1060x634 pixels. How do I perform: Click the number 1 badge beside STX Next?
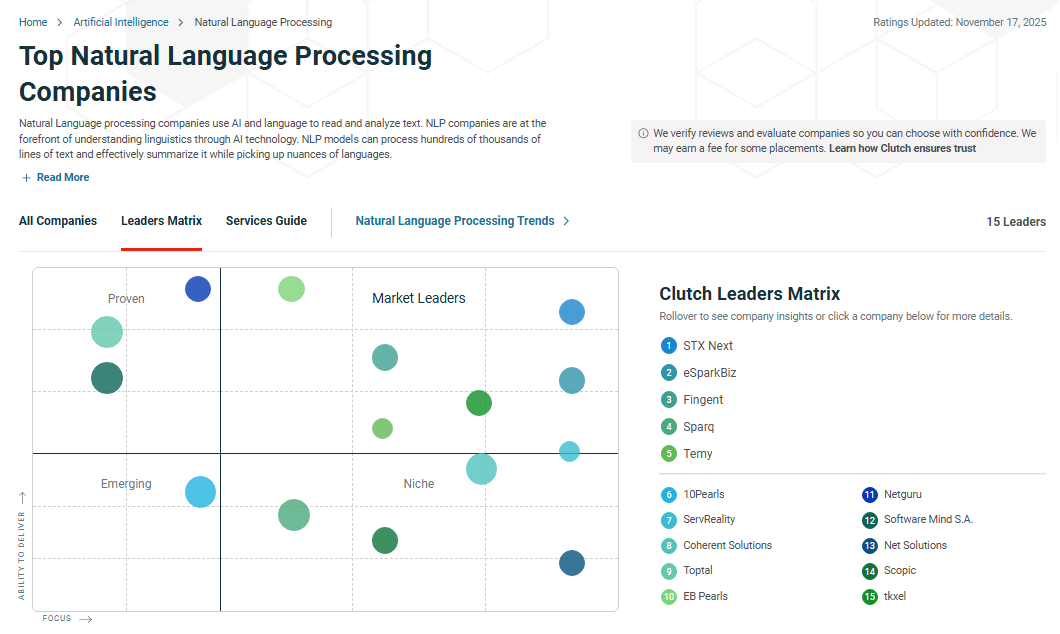pyautogui.click(x=669, y=346)
